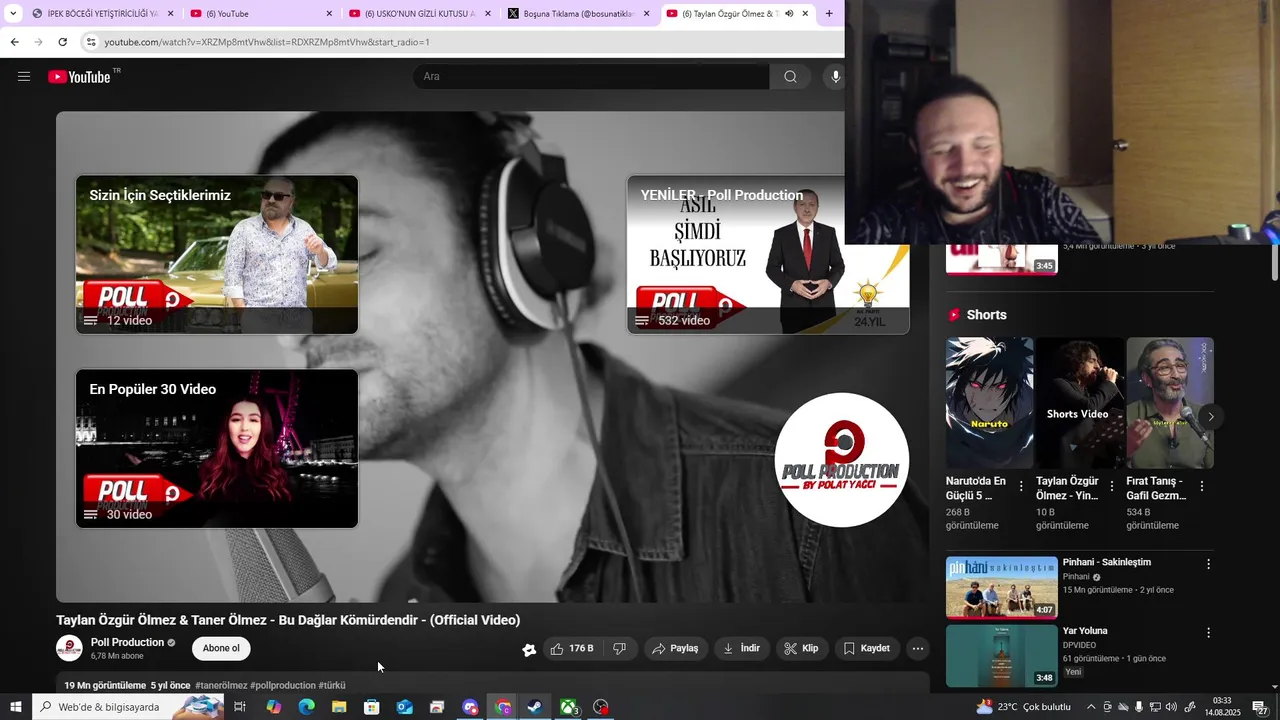Click the address bar URL

pyautogui.click(x=267, y=42)
